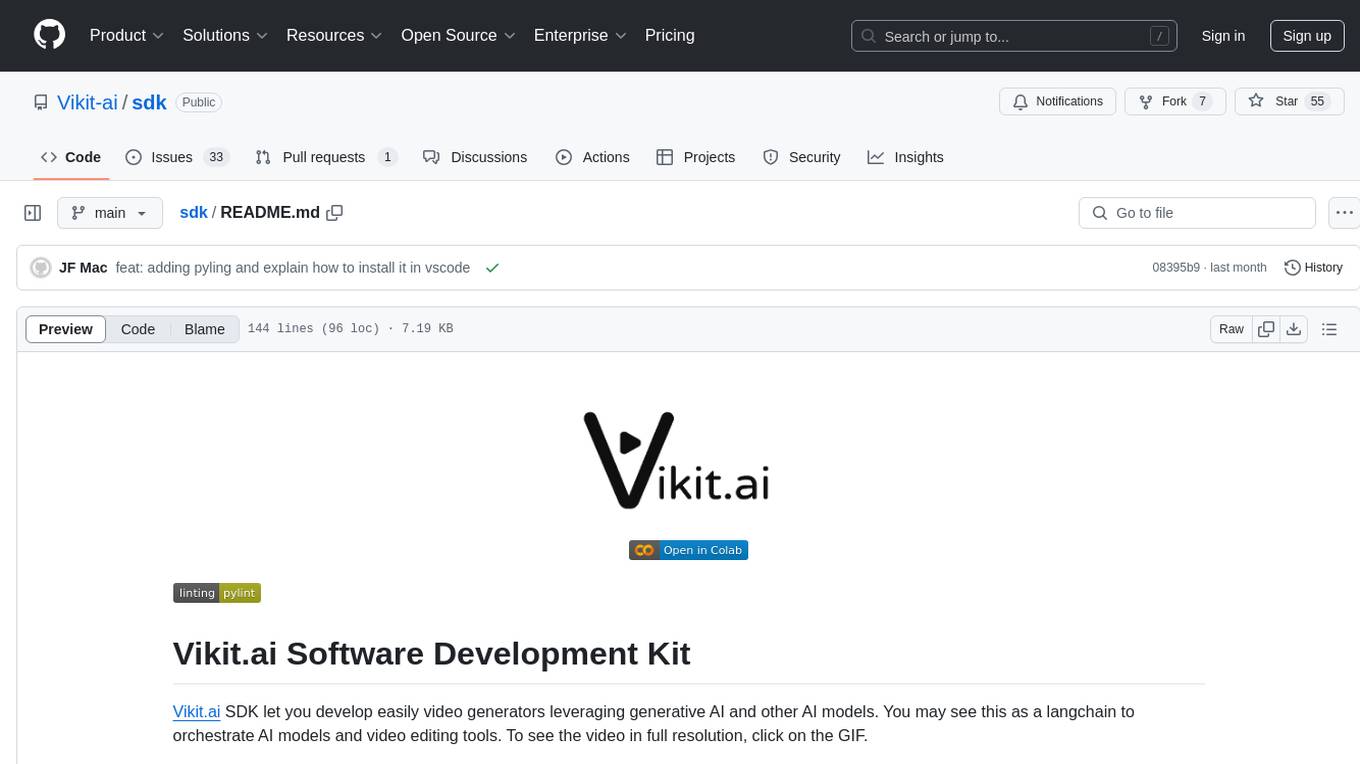This screenshot has height=764, width=1360.
Task: Click the Open in Colab badge
Action: pos(688,550)
